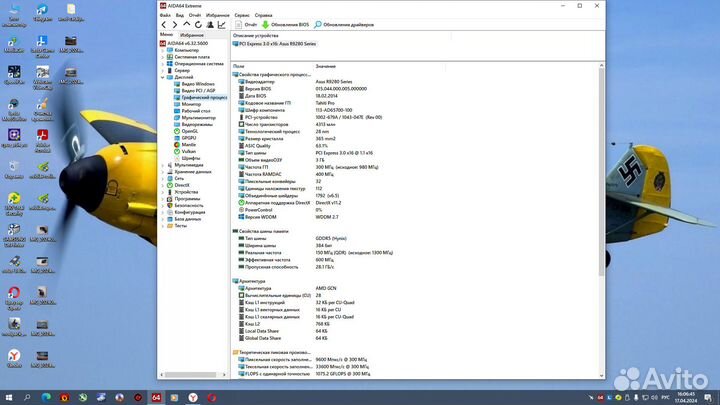This screenshot has height=405, width=720.
Task: Select the Тесты tree item
Action: [x=177, y=226]
